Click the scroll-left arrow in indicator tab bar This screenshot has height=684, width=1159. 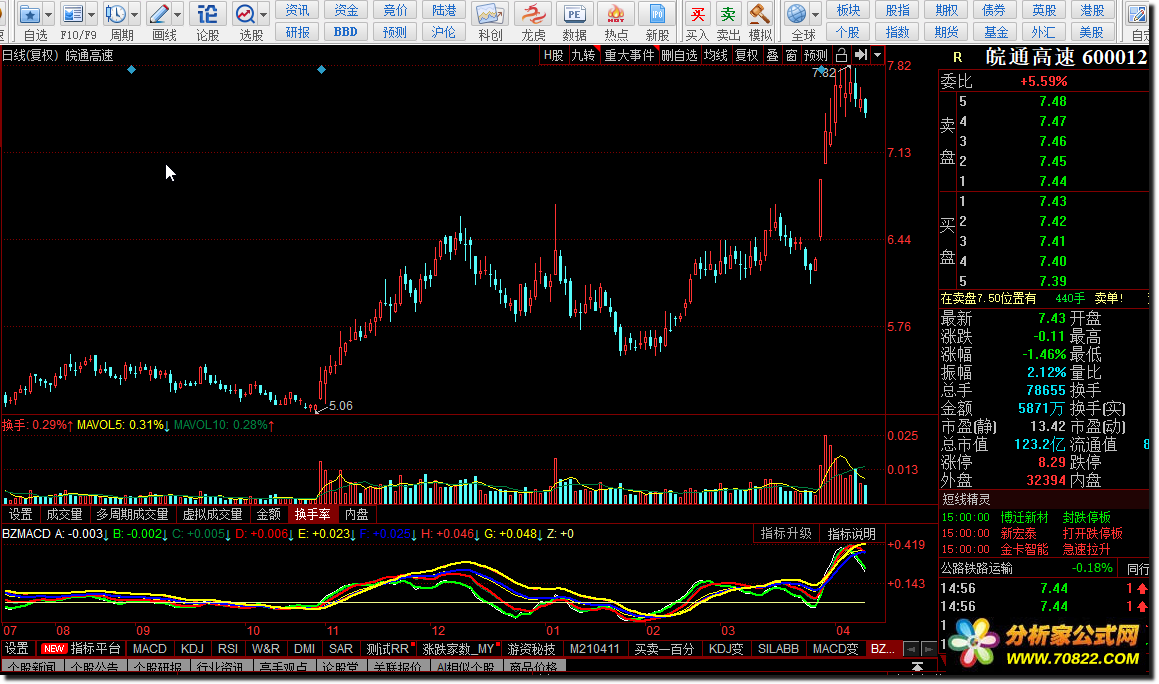[x=911, y=649]
